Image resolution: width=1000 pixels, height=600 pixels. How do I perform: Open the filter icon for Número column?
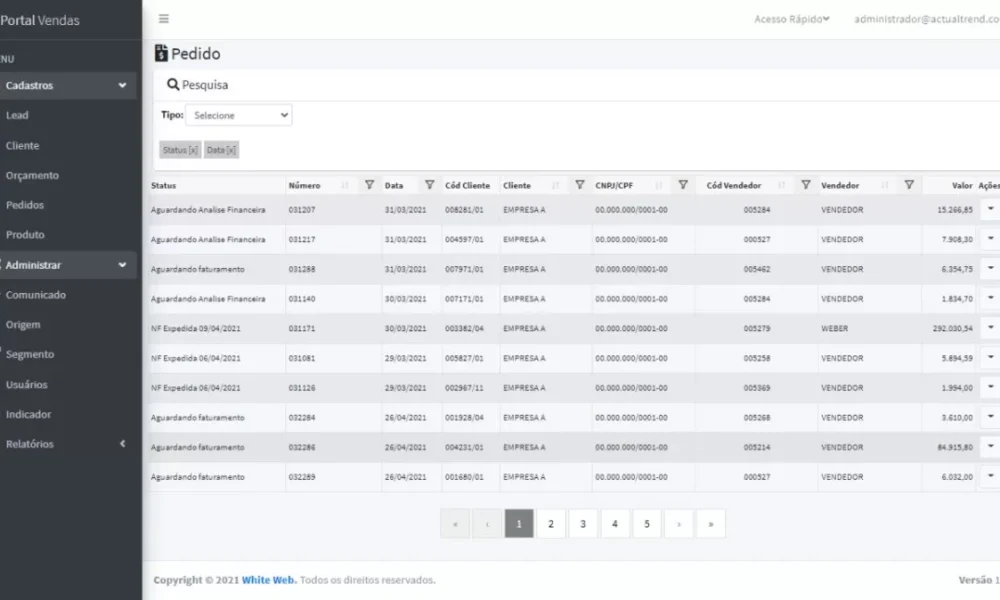pos(369,185)
